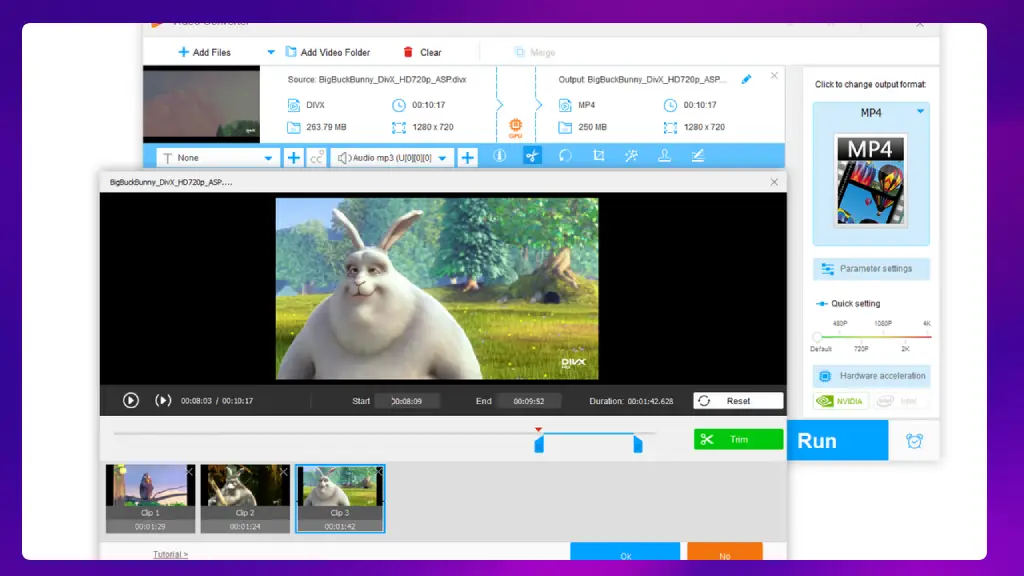Open the Audio mp3 track dropdown
The height and width of the screenshot is (576, 1024).
(x=392, y=157)
